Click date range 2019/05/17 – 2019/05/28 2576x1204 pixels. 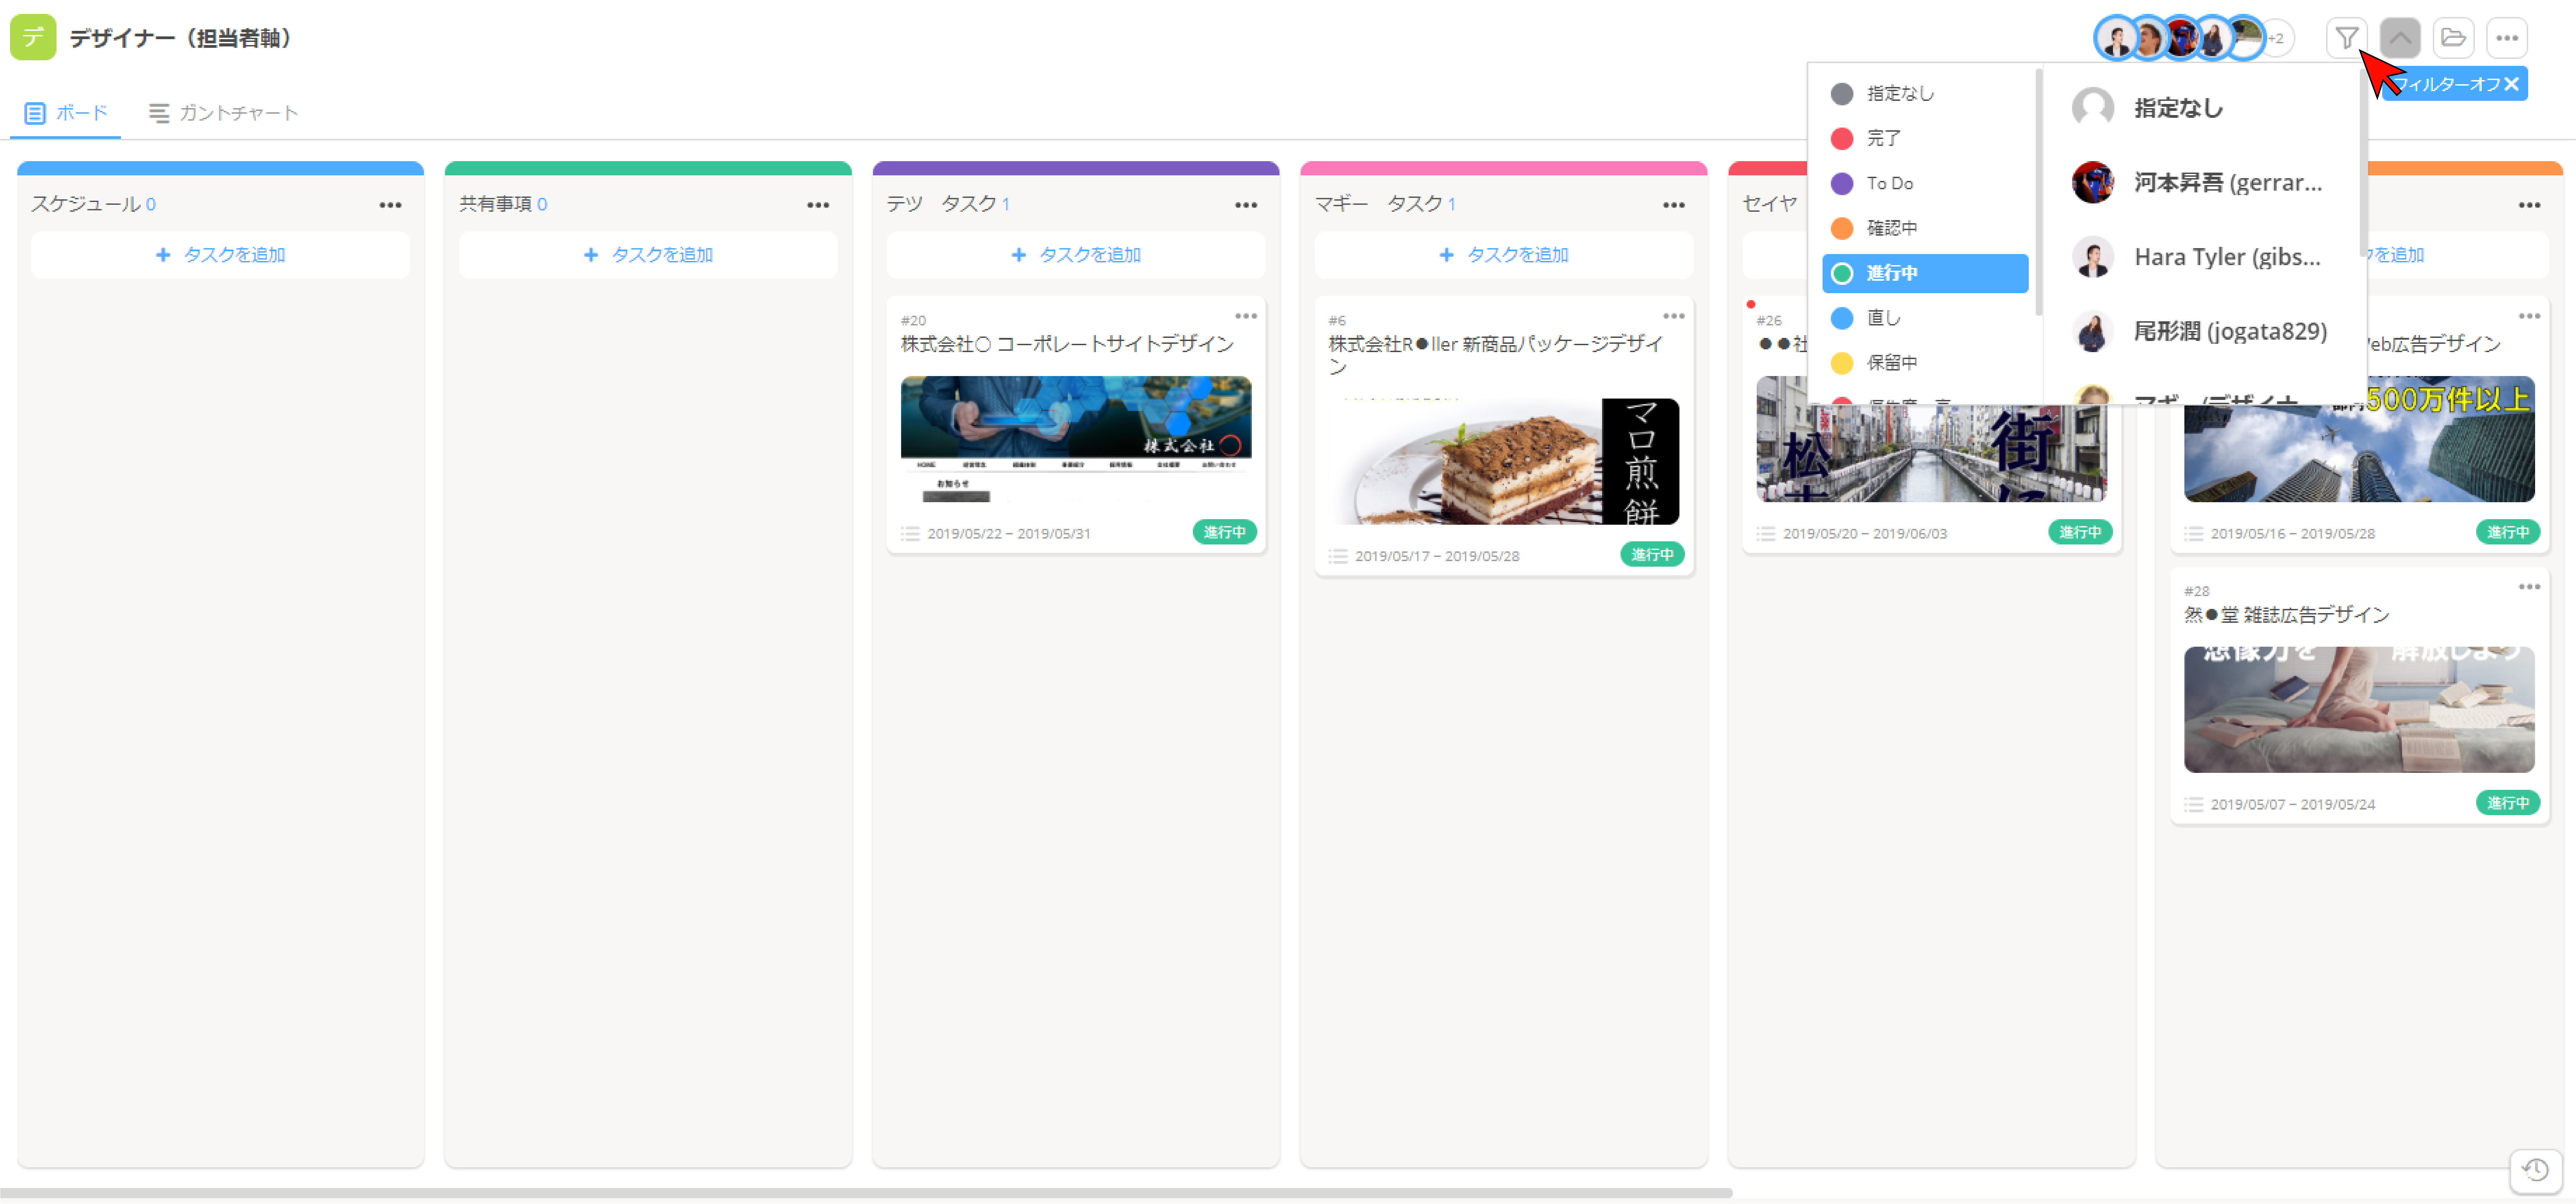[1437, 556]
